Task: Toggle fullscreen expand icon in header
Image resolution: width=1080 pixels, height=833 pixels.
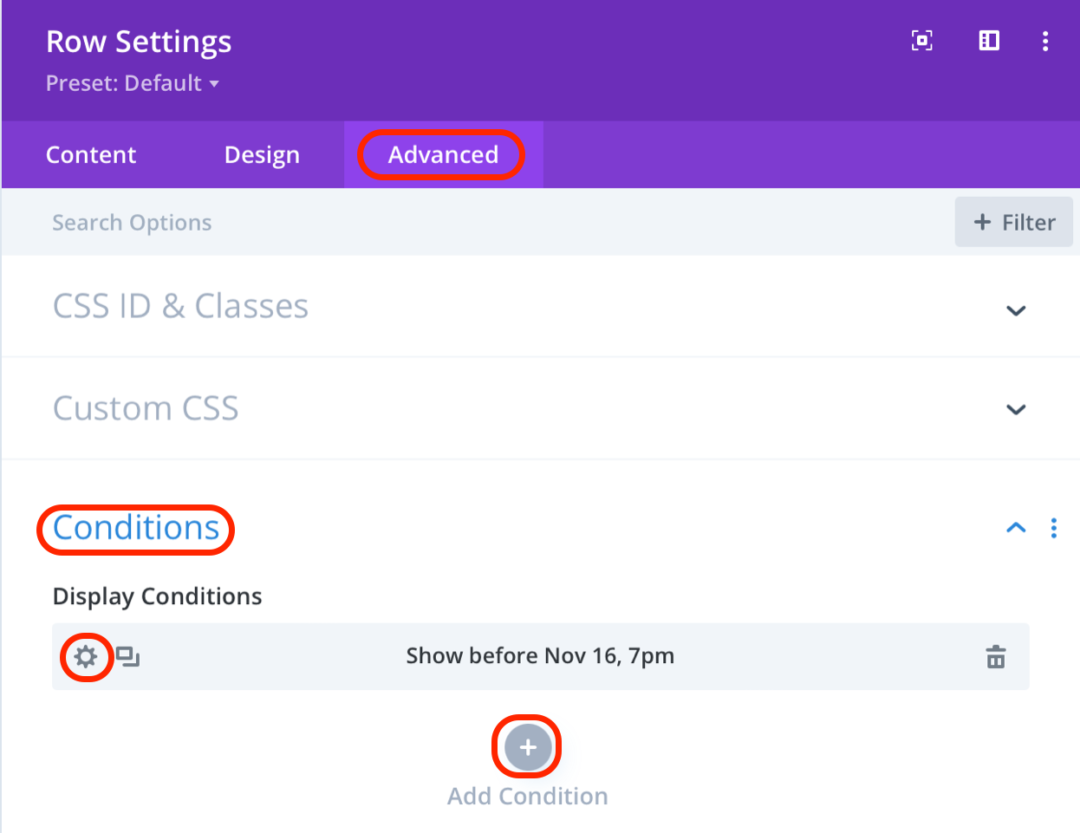Action: point(922,41)
